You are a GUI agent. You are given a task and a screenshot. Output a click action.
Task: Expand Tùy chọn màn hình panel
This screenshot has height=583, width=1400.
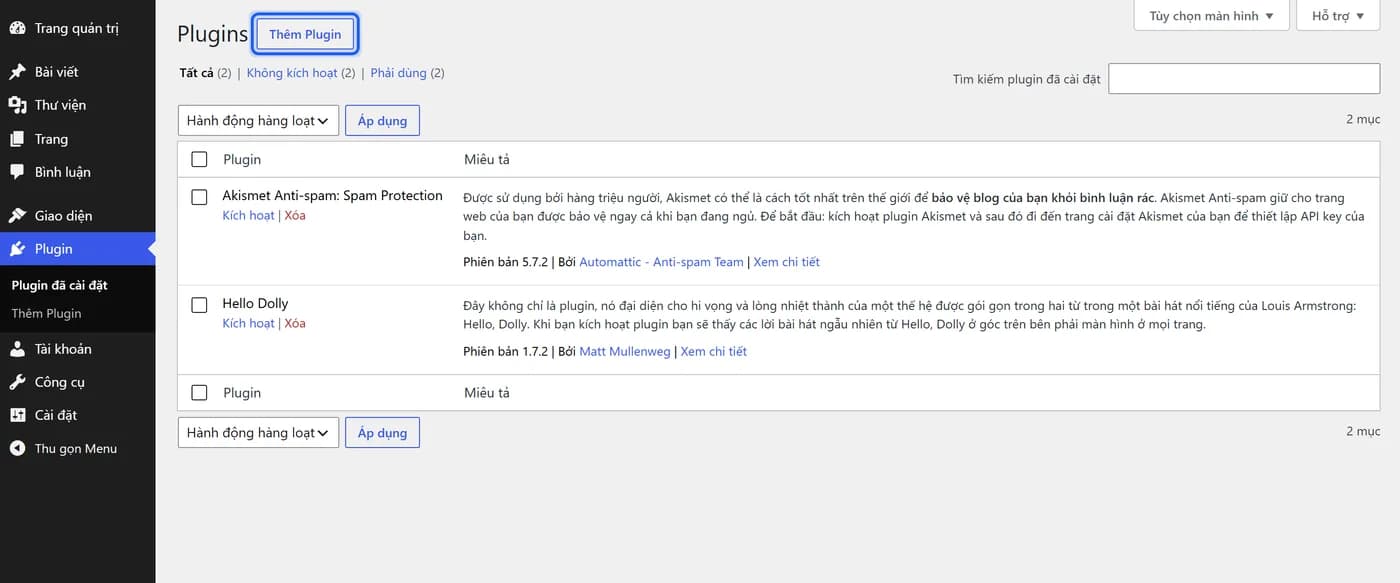(x=1211, y=16)
